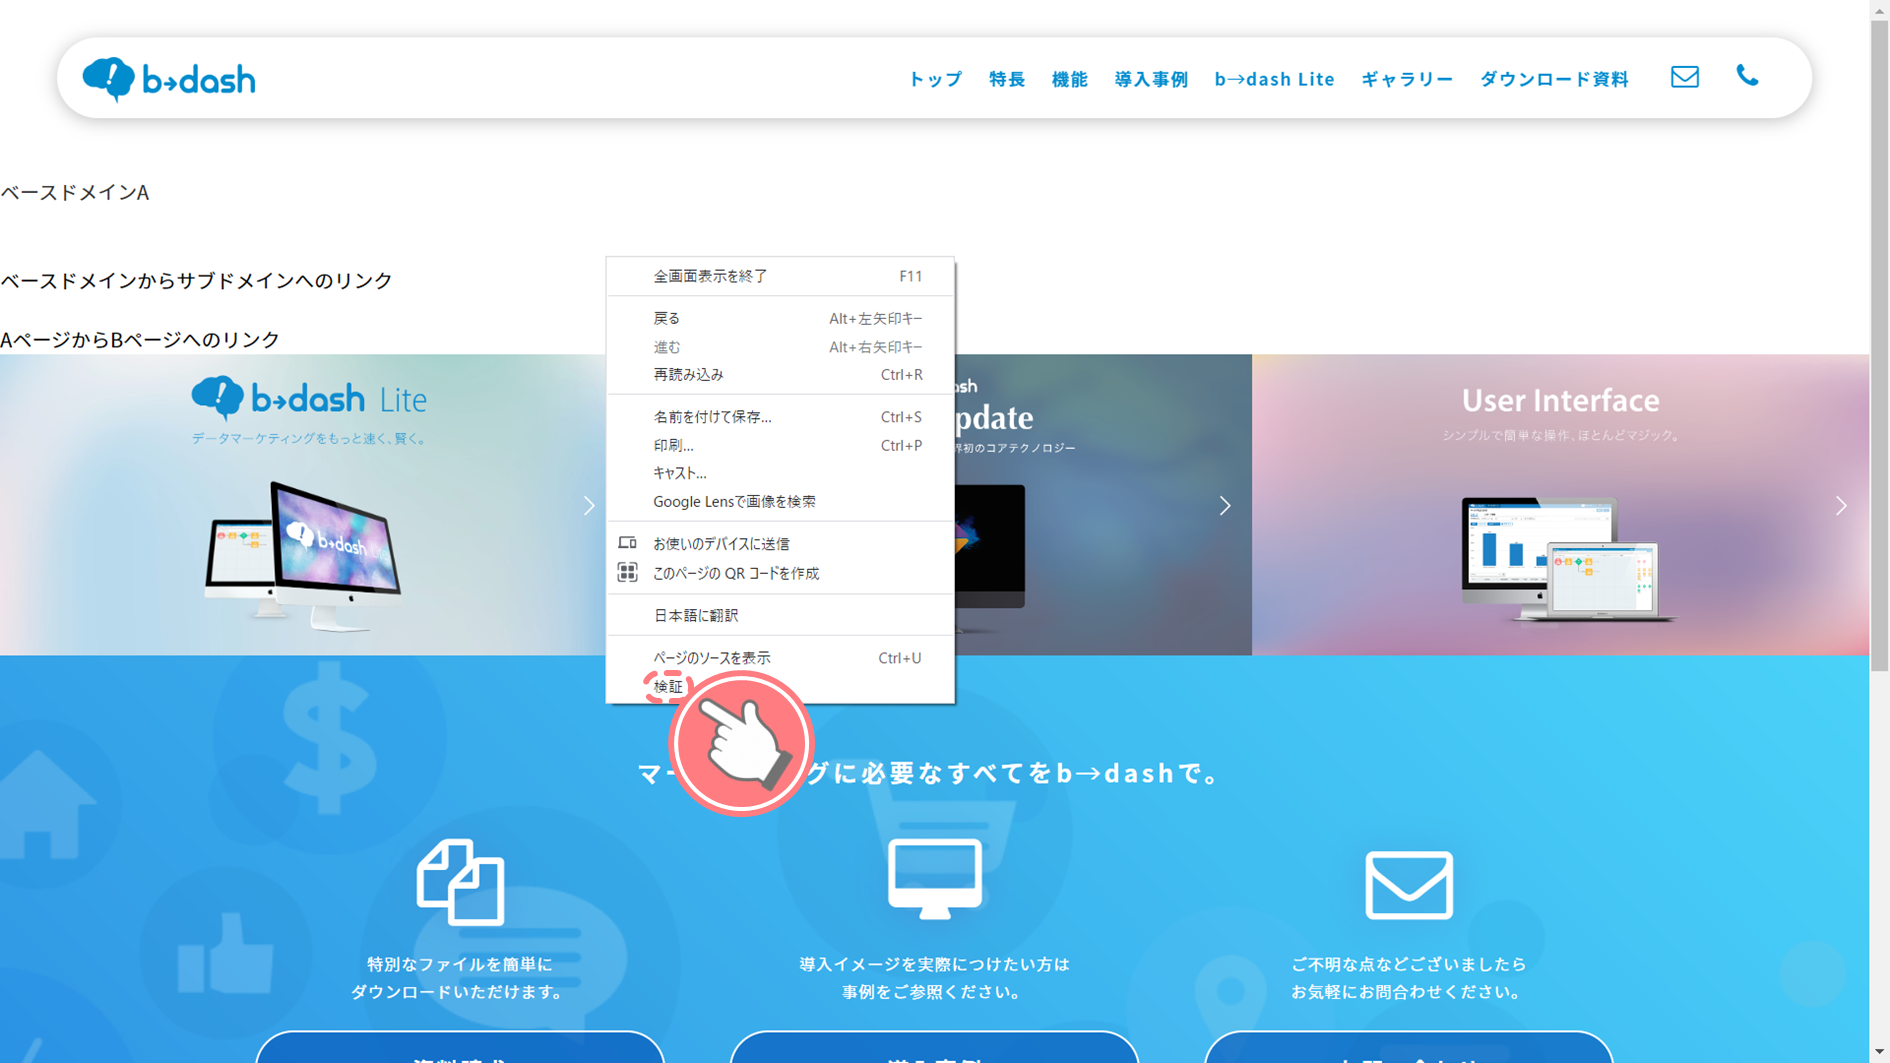The width and height of the screenshot is (1890, 1063).
Task: Click the page vertical scrollbar thumb
Action: pos(1879,345)
